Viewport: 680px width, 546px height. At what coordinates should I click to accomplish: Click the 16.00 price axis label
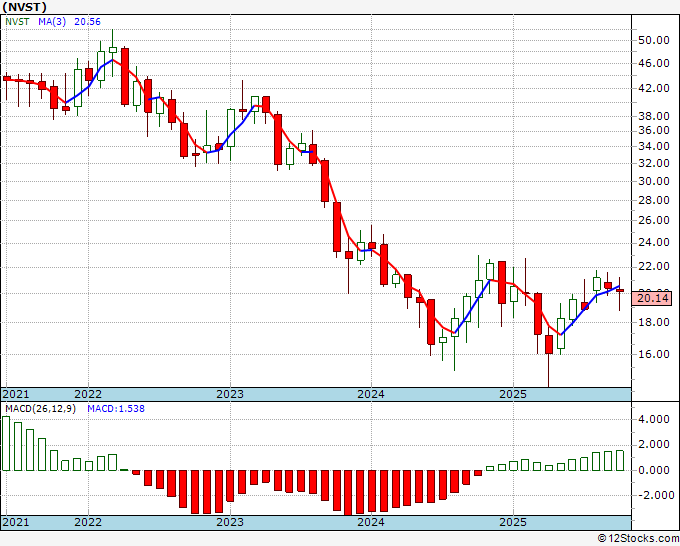click(654, 354)
